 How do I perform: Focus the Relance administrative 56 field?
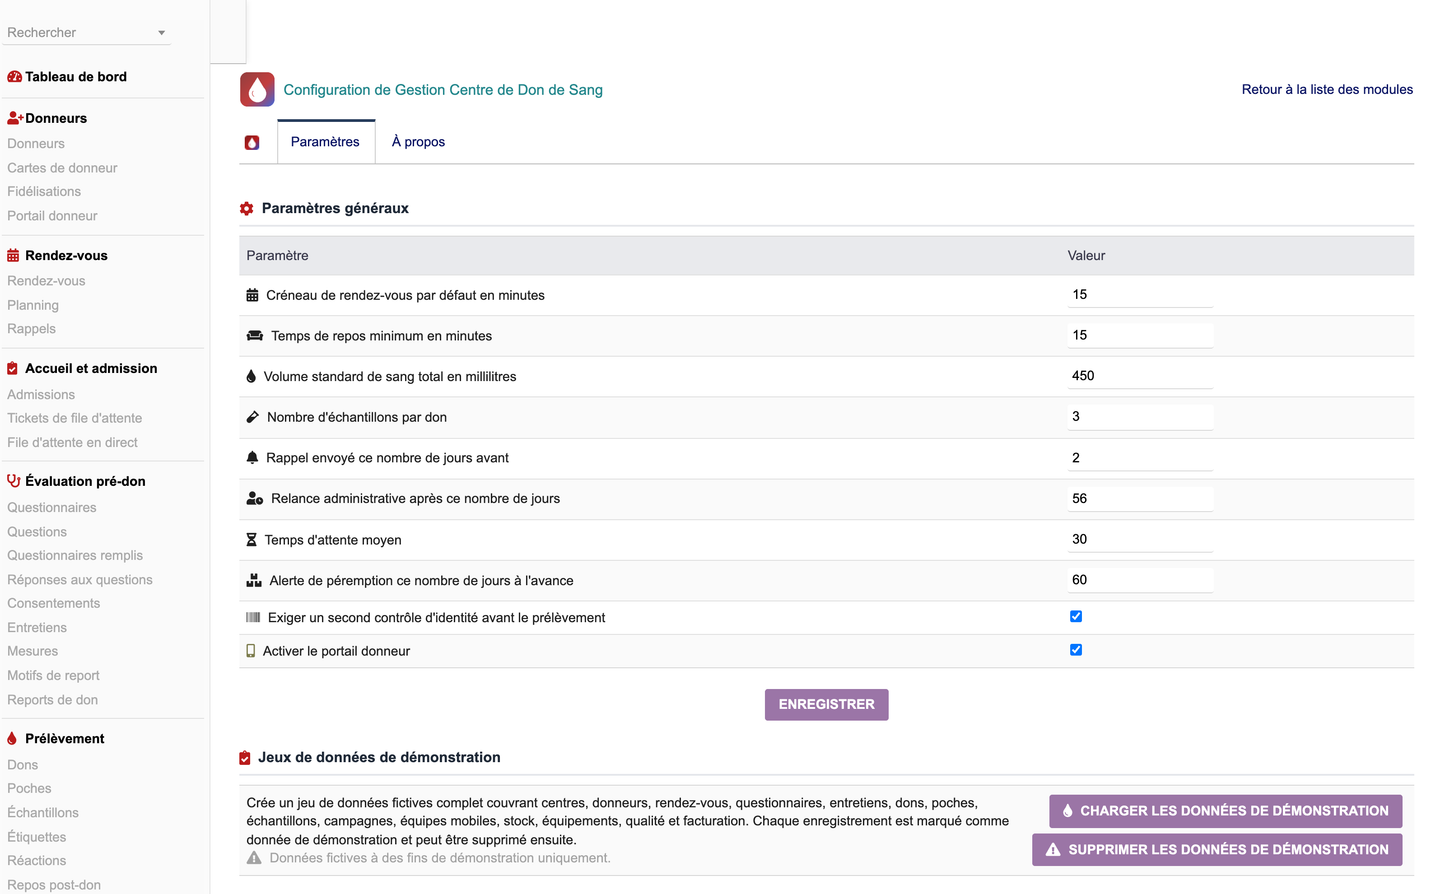point(1140,498)
